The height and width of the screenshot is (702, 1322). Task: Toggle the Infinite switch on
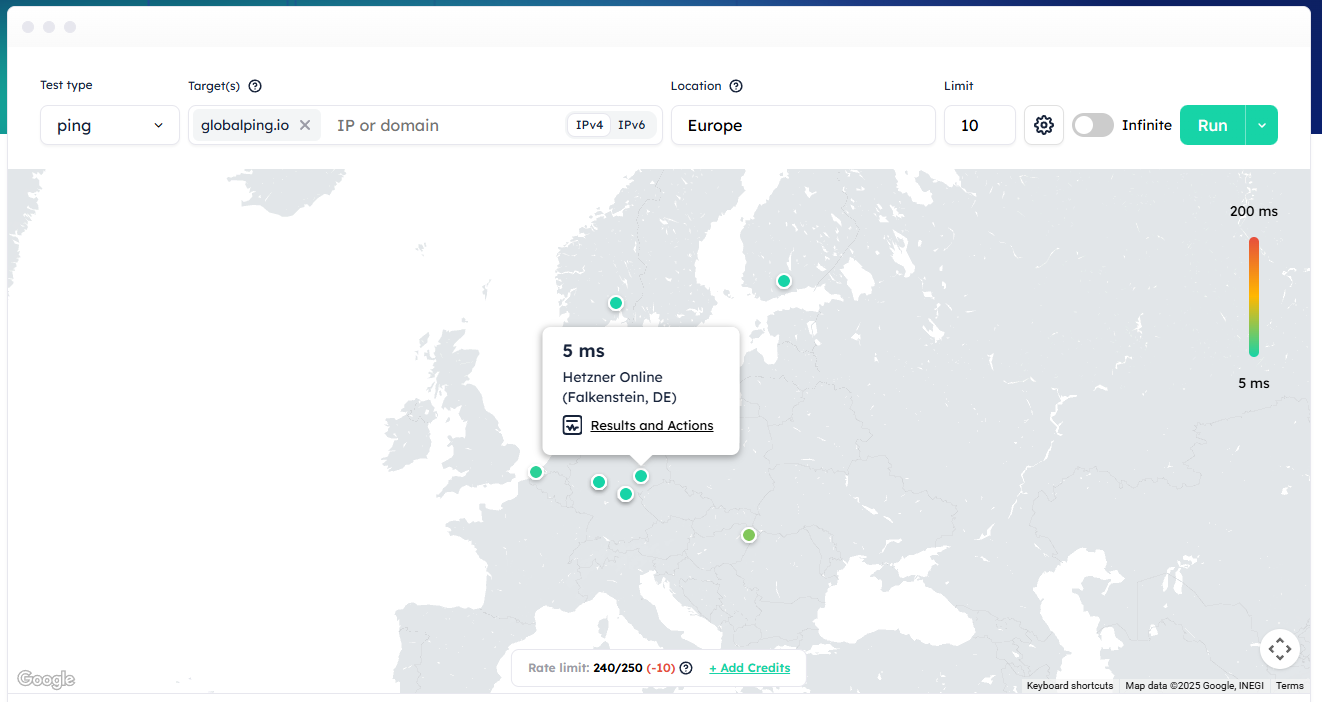1092,125
